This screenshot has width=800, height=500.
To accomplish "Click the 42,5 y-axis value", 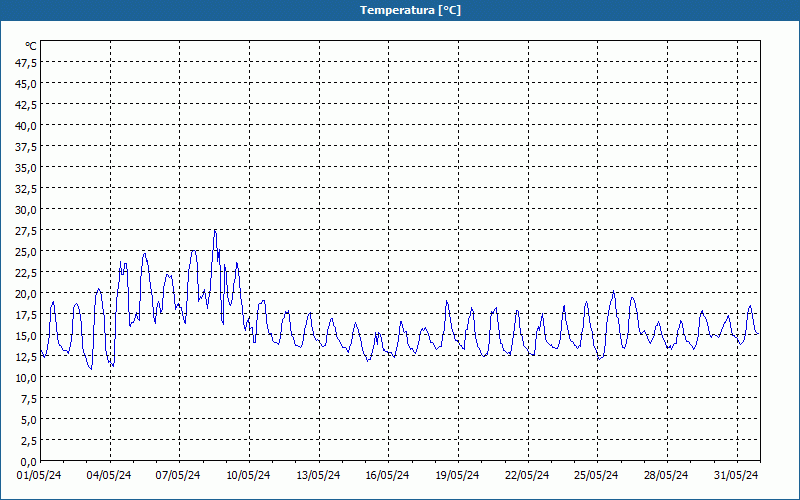I will [27, 105].
